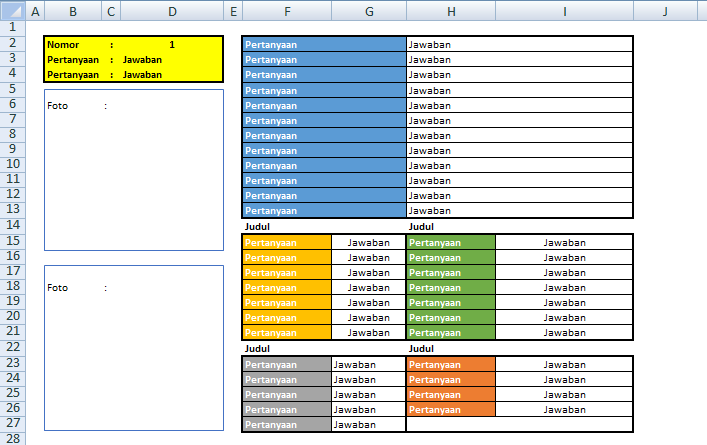The image size is (707, 445).
Task: Click Jawaban cell in row 2 of column H
Action: pos(519,44)
